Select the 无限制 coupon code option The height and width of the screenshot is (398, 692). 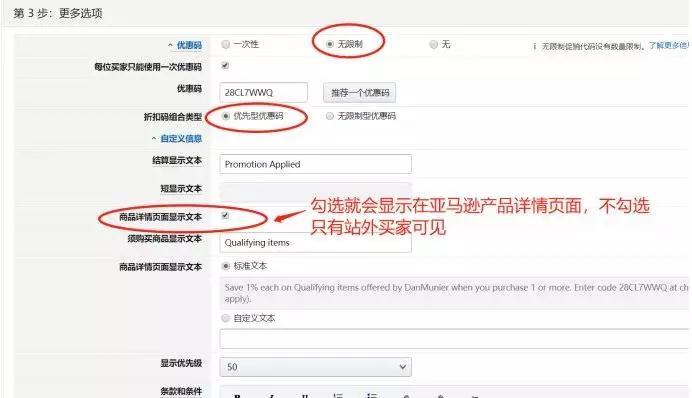click(x=330, y=44)
